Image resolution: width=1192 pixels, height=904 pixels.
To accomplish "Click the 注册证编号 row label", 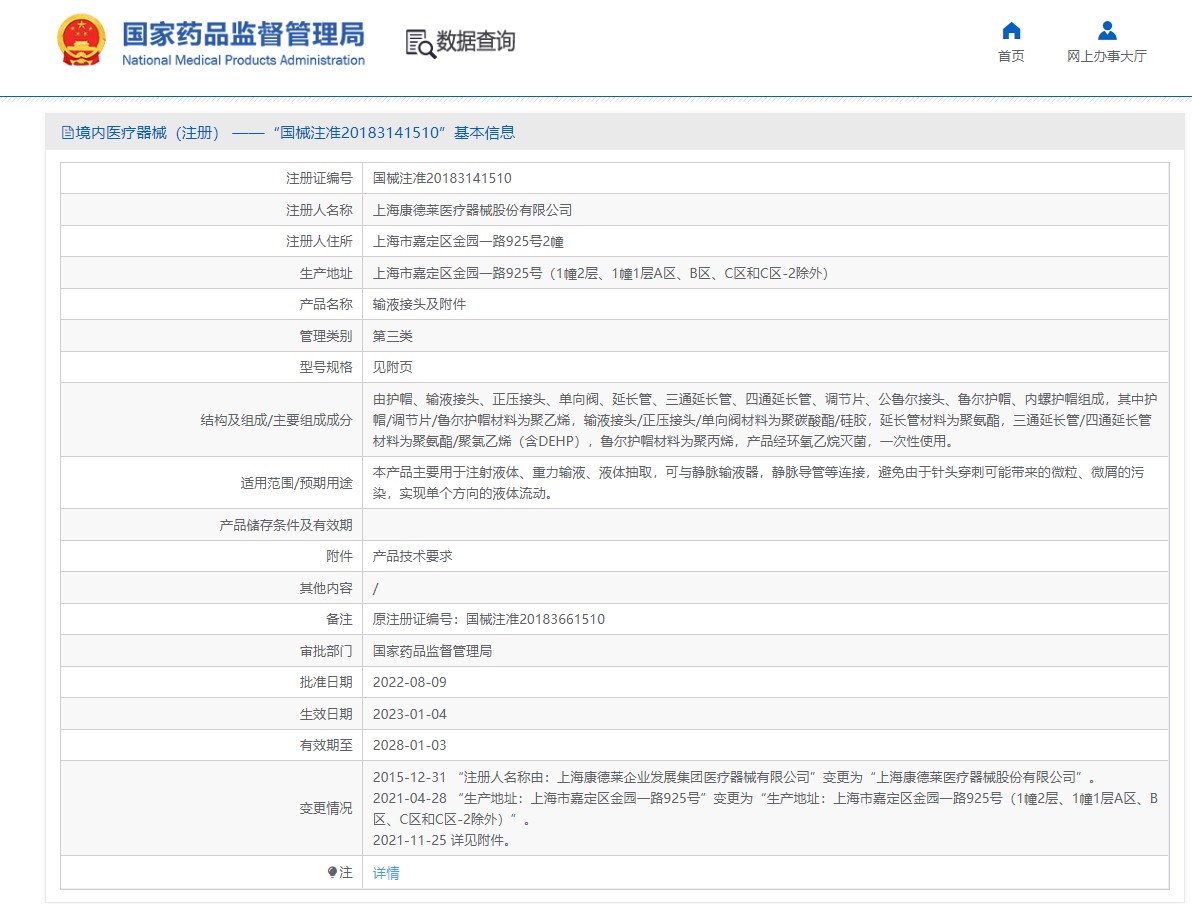I will (x=319, y=179).
